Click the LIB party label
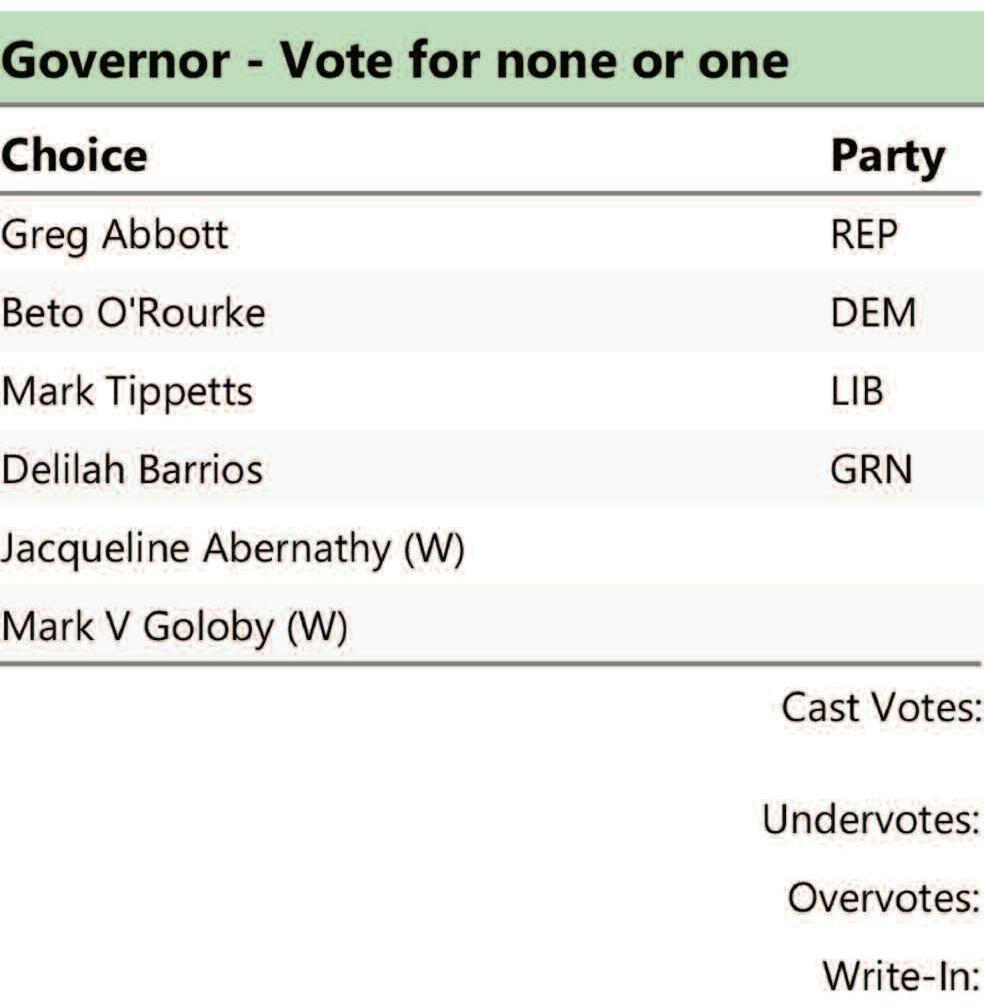The height and width of the screenshot is (1007, 984). tap(857, 391)
